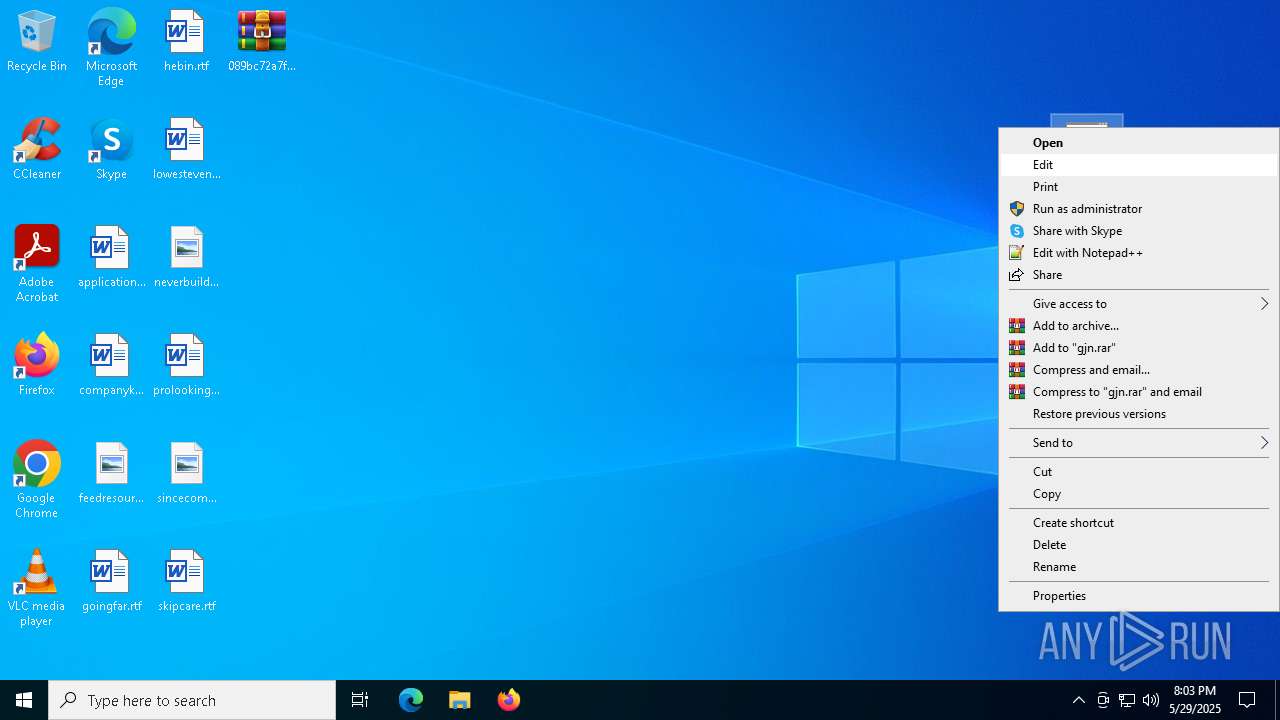Open Properties from the context menu
This screenshot has height=720, width=1280.
[1139, 596]
